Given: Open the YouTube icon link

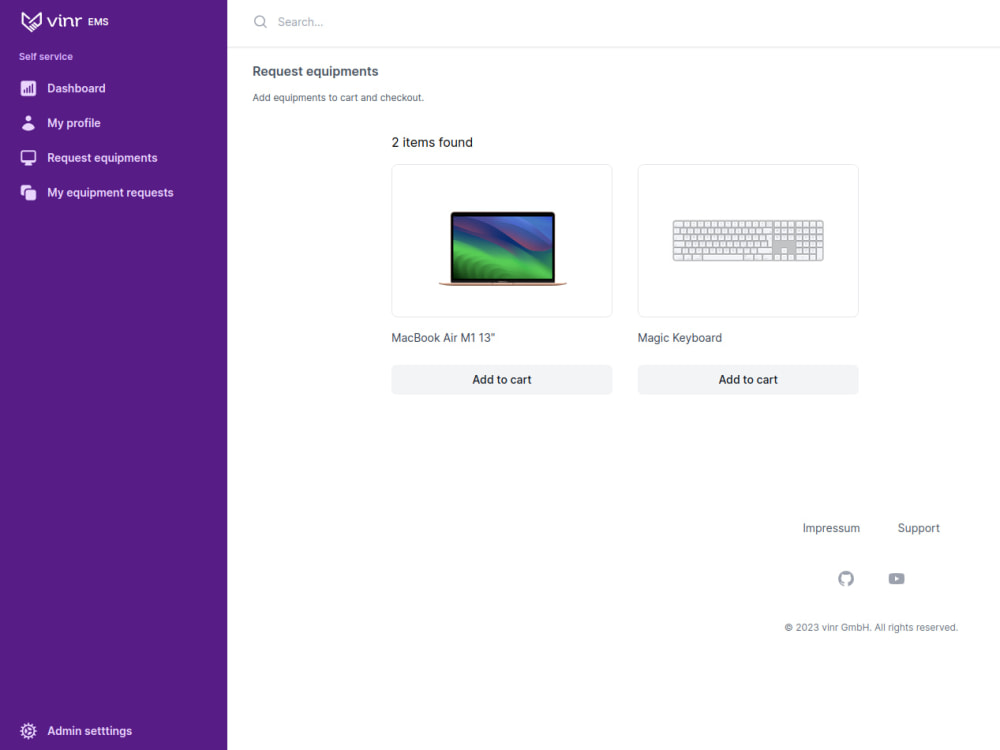Looking at the screenshot, I should pyautogui.click(x=896, y=578).
